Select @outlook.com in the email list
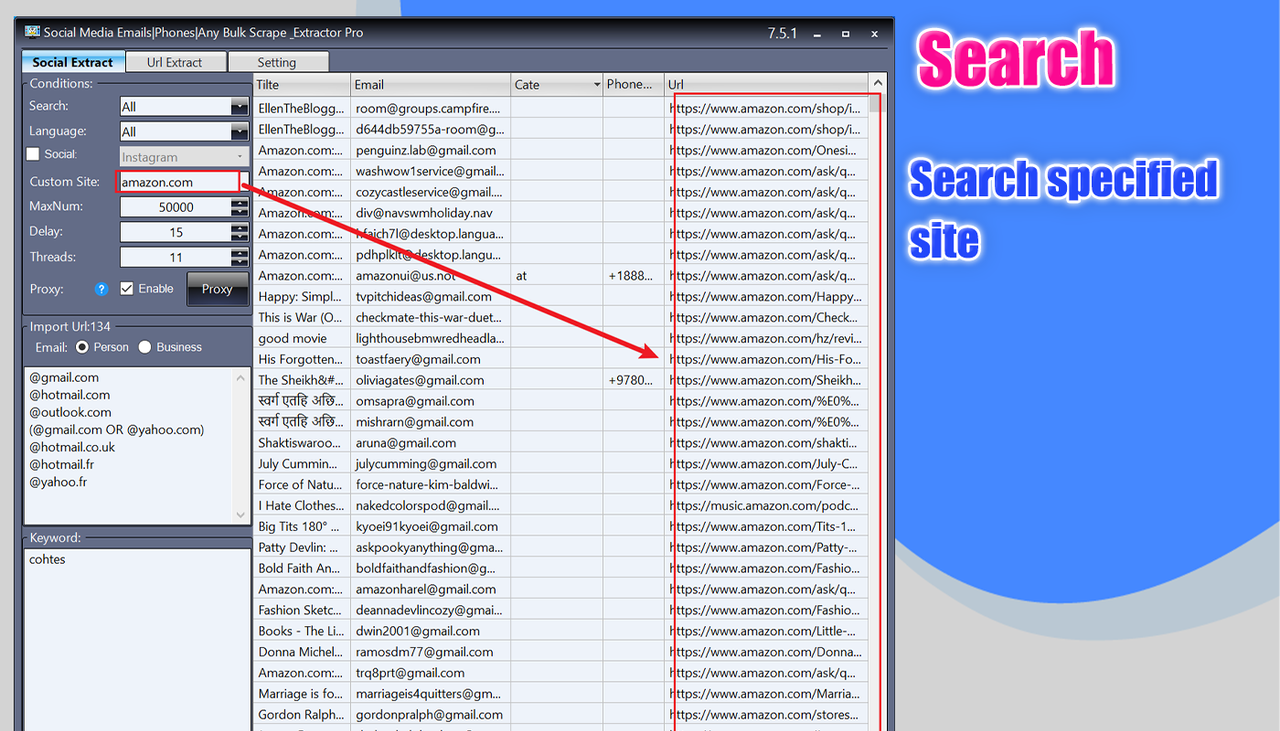The width and height of the screenshot is (1280, 731). tap(70, 412)
